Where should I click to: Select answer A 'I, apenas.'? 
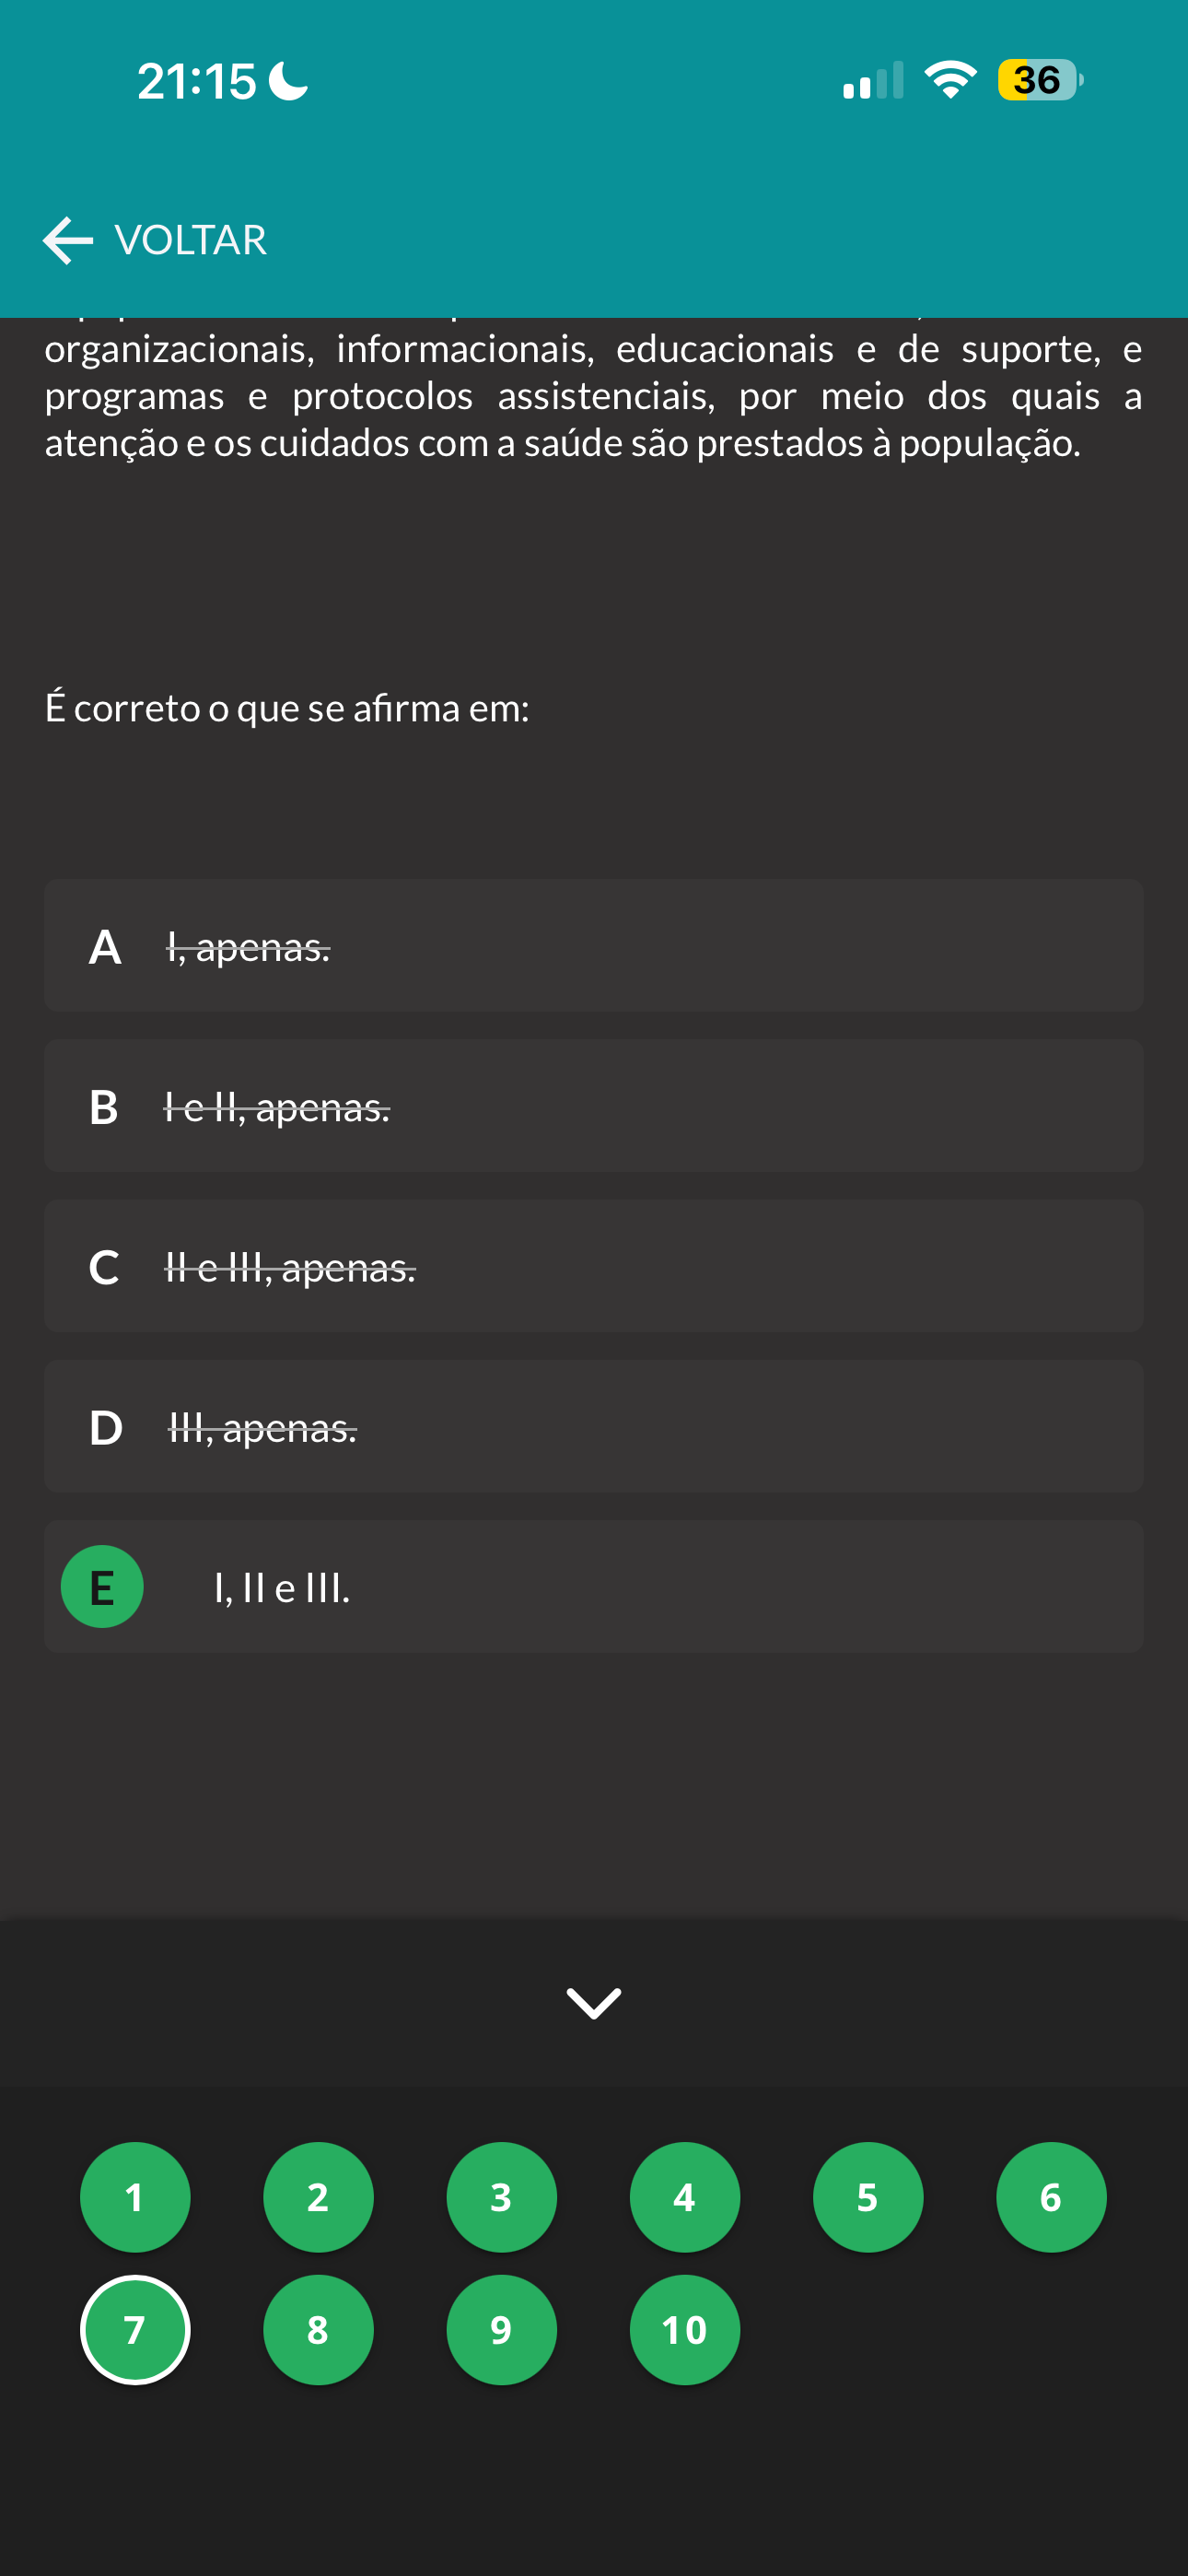click(x=593, y=946)
